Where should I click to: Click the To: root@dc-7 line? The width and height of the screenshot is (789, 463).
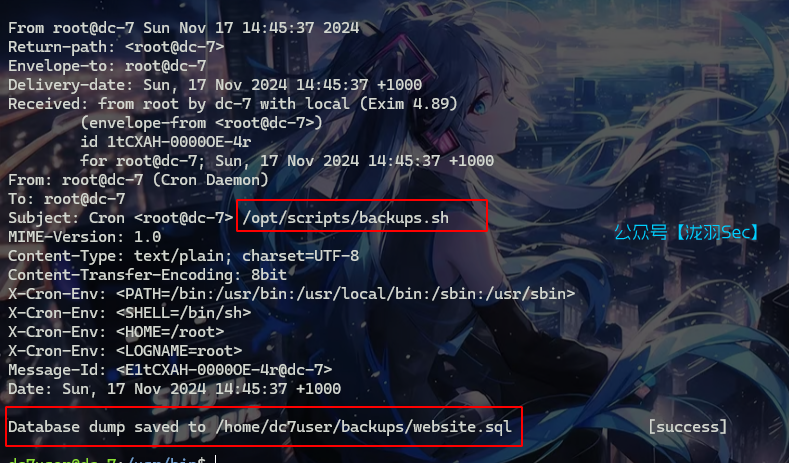(x=66, y=199)
